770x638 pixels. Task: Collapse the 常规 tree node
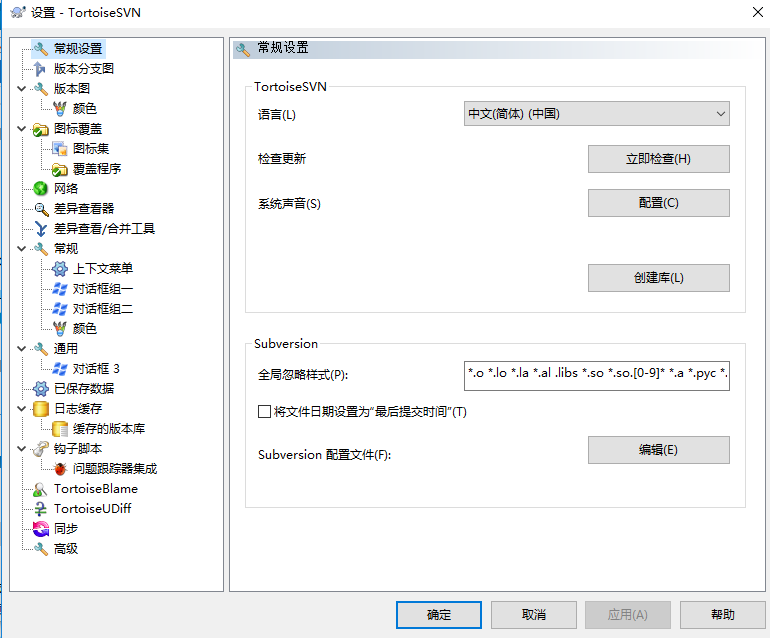[22, 249]
